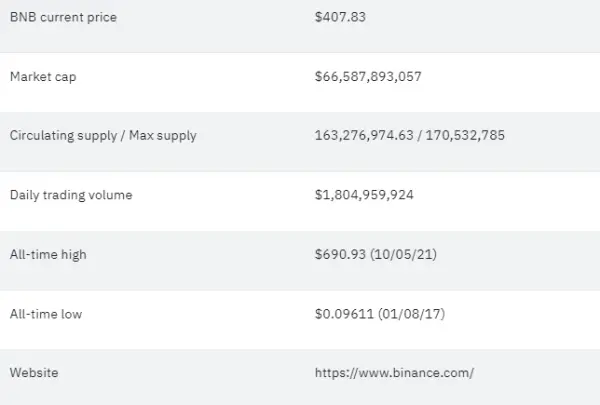Select Circulating supply / Max supply label

tap(103, 136)
